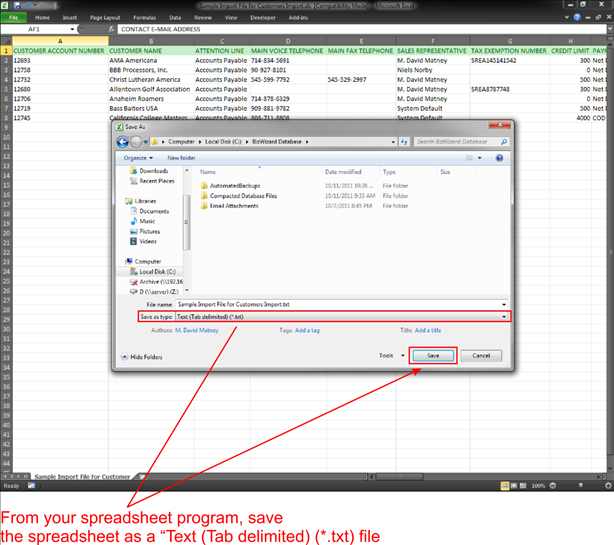Click the New folder button
Image resolution: width=614 pixels, height=545 pixels.
click(181, 158)
